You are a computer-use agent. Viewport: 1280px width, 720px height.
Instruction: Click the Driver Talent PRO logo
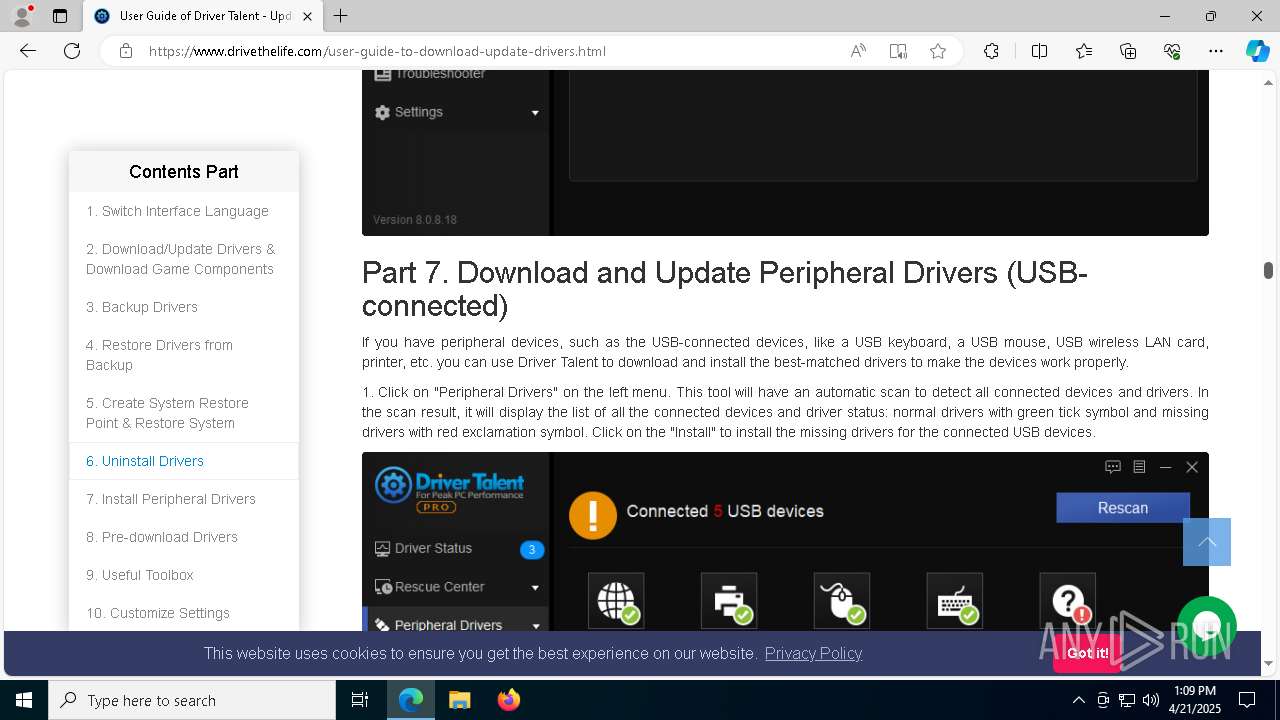click(449, 489)
